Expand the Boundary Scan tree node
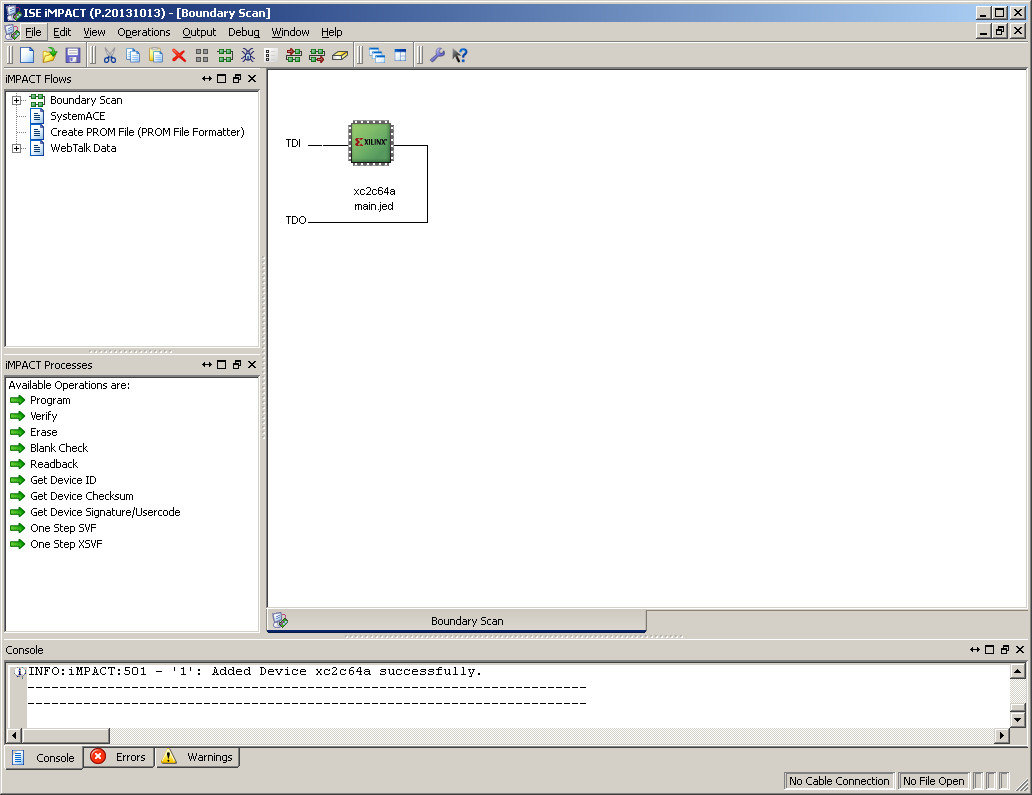This screenshot has height=795, width=1032. tap(16, 101)
